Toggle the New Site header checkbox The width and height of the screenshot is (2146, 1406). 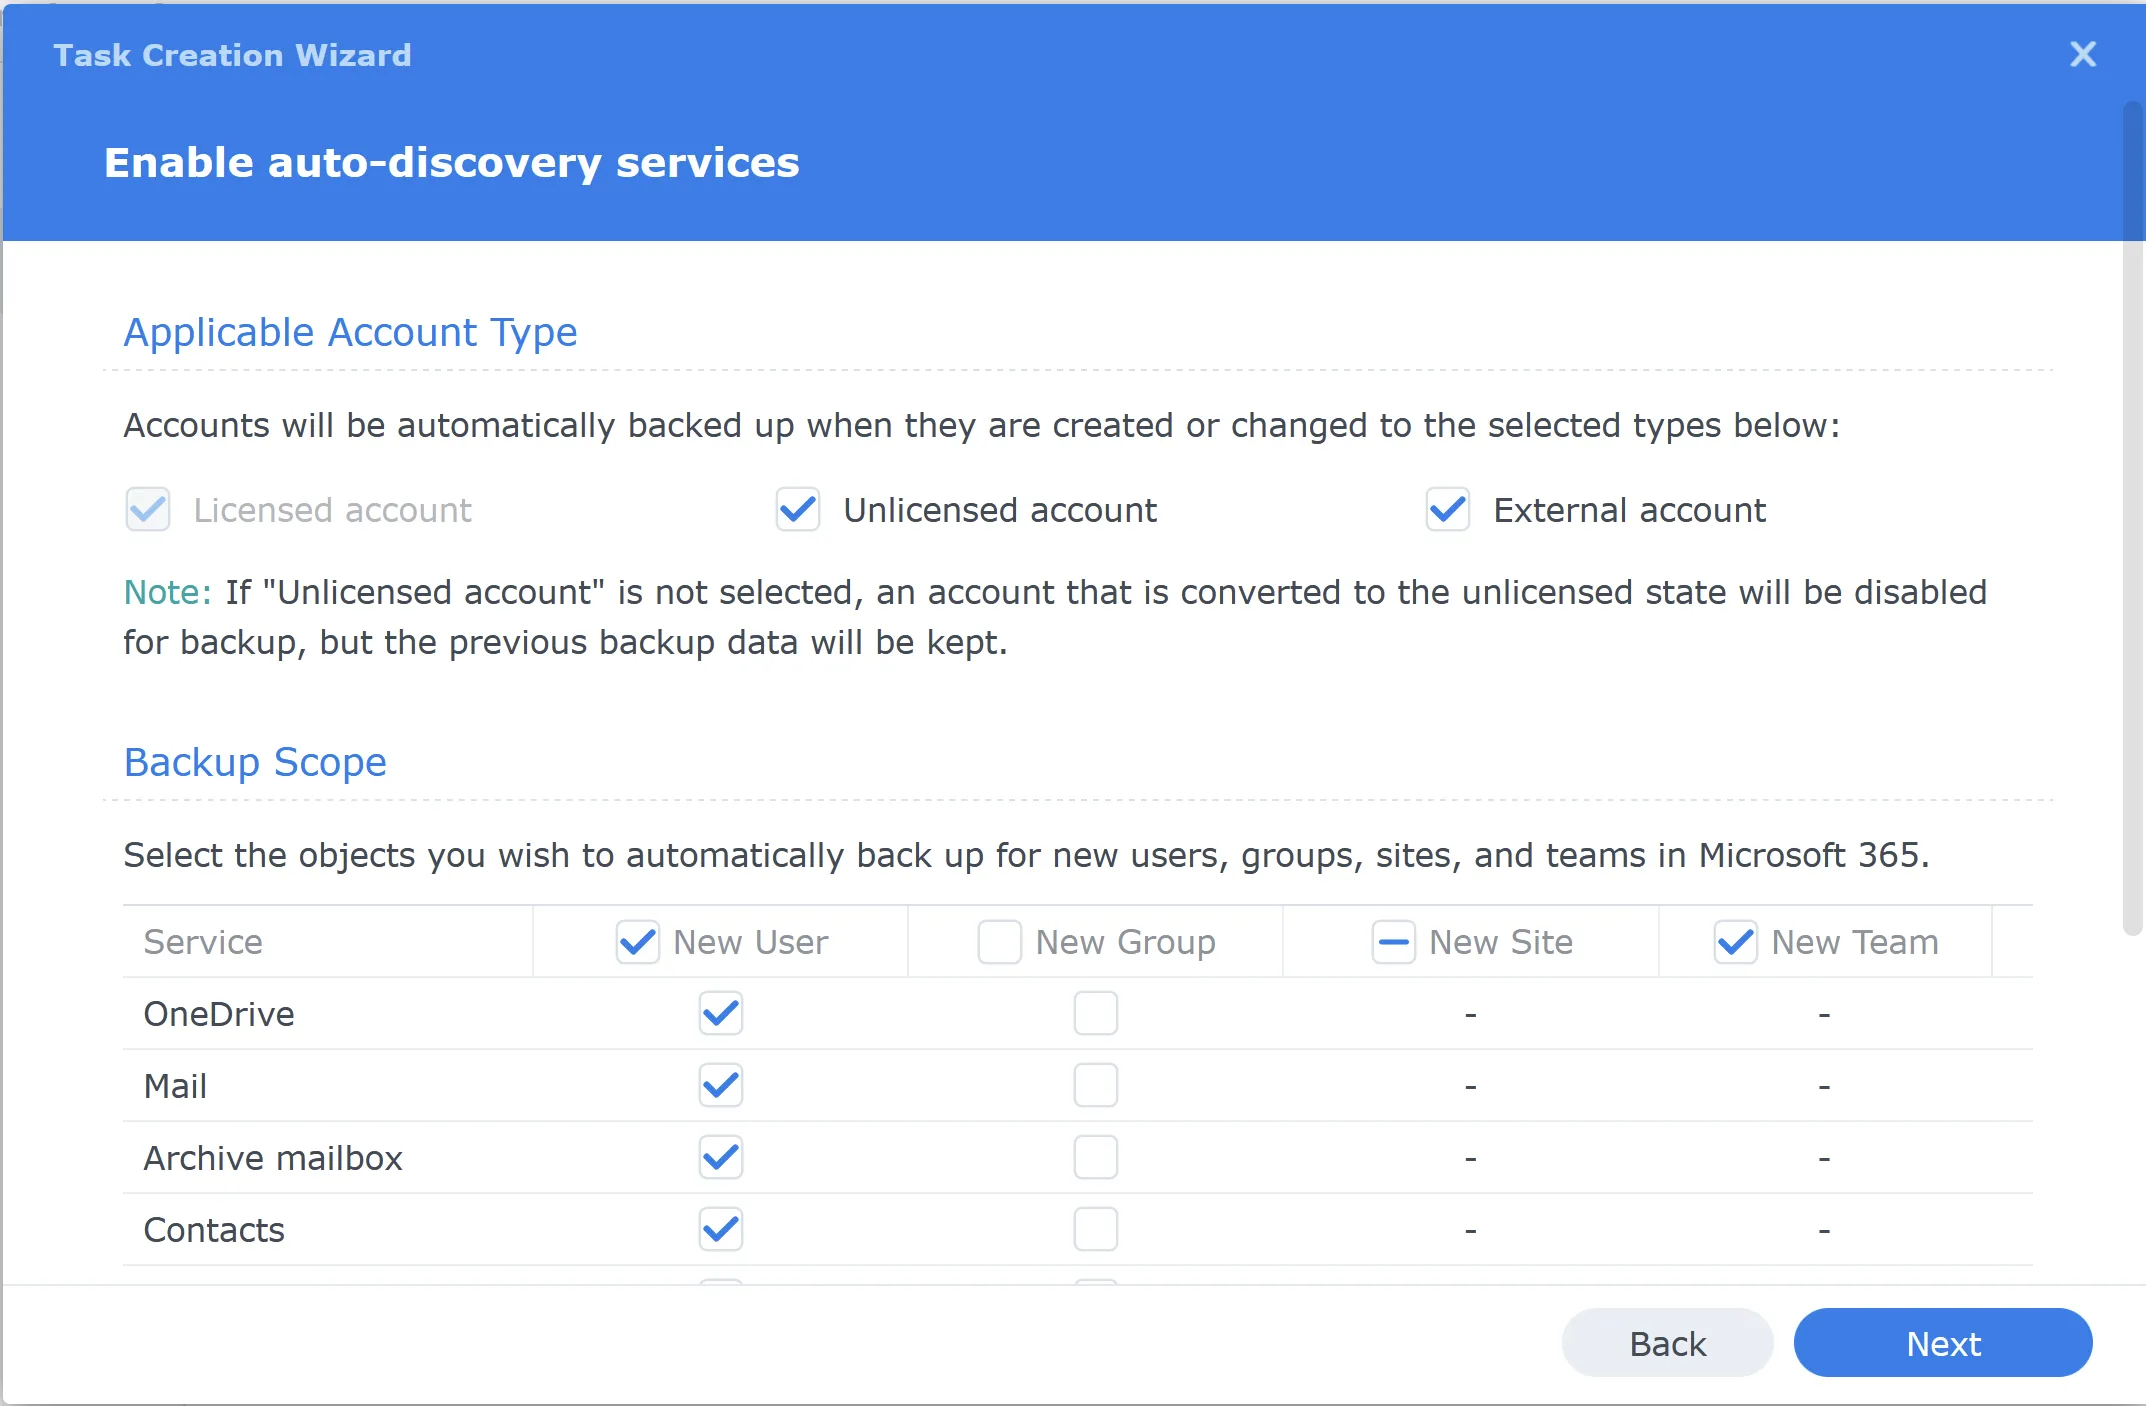1393,942
